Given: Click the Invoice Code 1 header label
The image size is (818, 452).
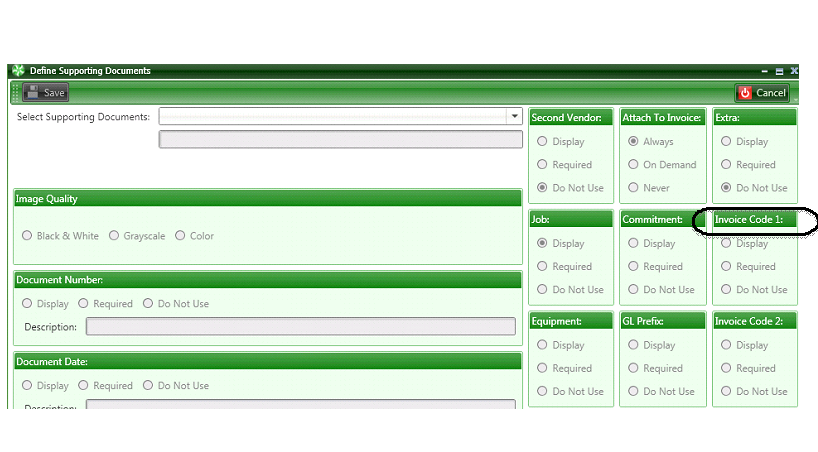Looking at the screenshot, I should tap(749, 219).
